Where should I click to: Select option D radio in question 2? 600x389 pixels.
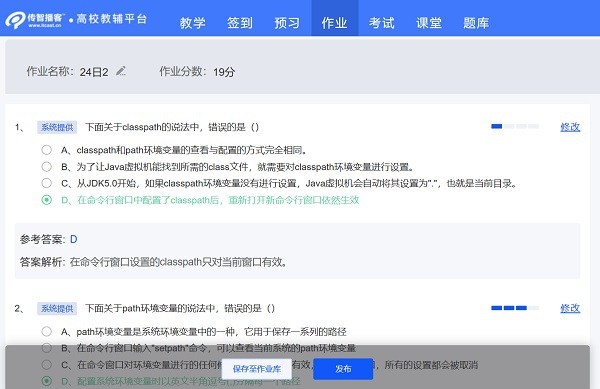click(47, 381)
